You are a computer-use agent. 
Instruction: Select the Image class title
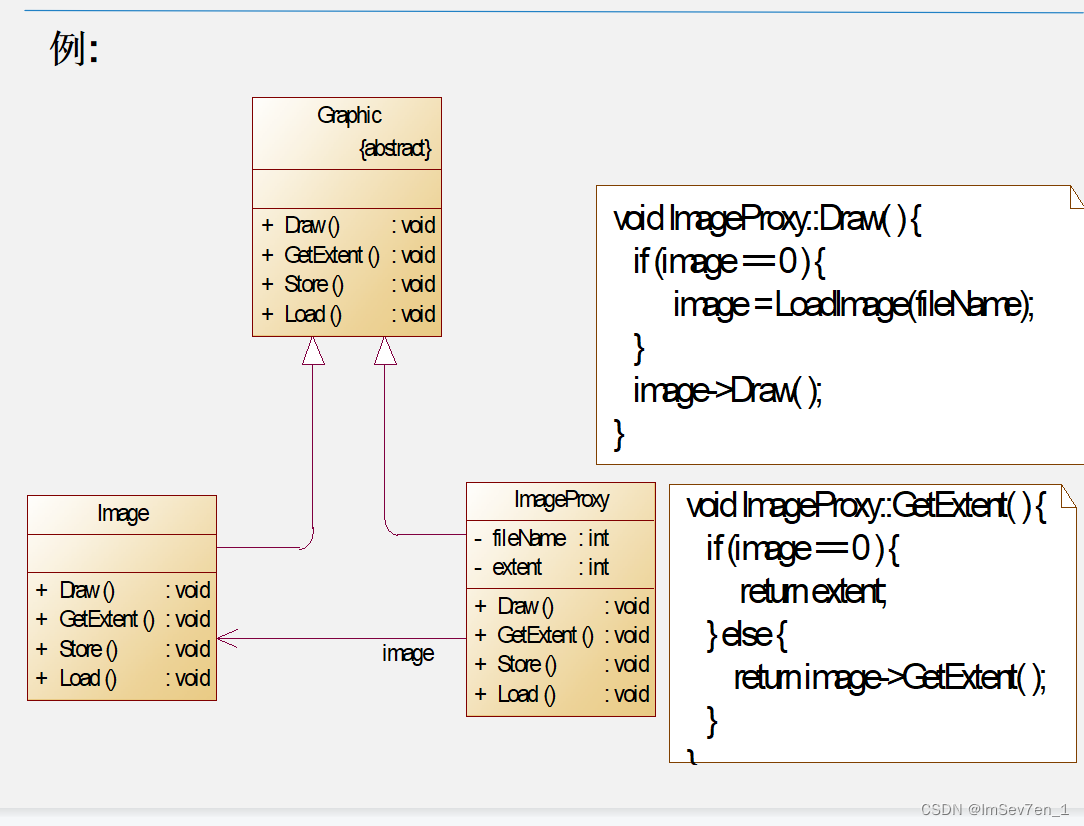123,514
